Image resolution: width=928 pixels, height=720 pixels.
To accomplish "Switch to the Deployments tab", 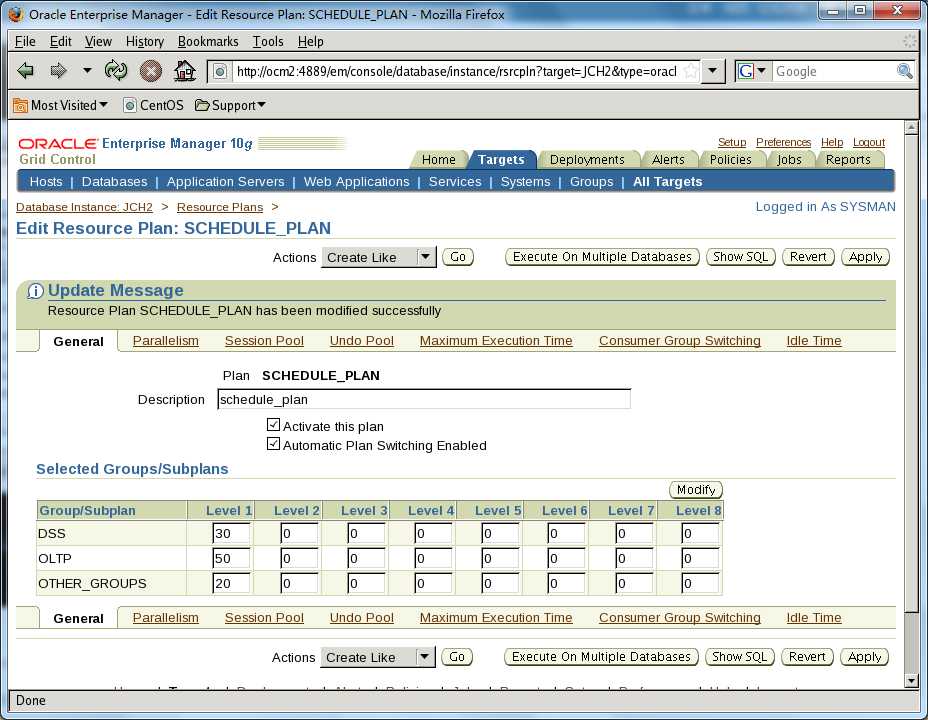I will (x=587, y=160).
